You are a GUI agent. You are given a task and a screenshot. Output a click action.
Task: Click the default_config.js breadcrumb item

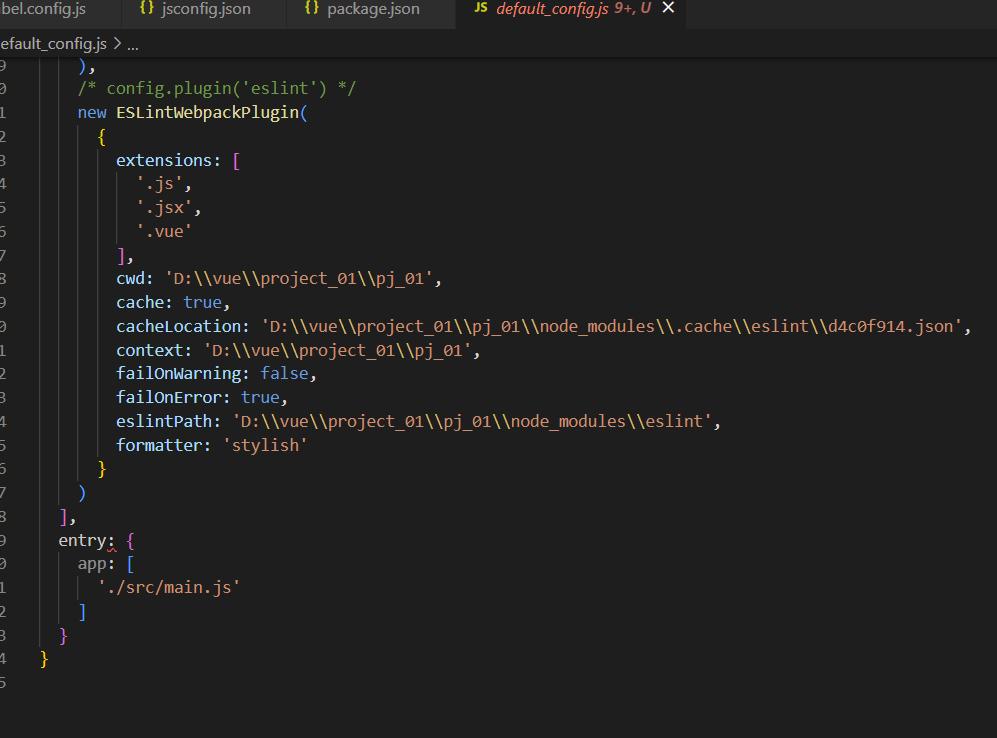click(x=53, y=44)
